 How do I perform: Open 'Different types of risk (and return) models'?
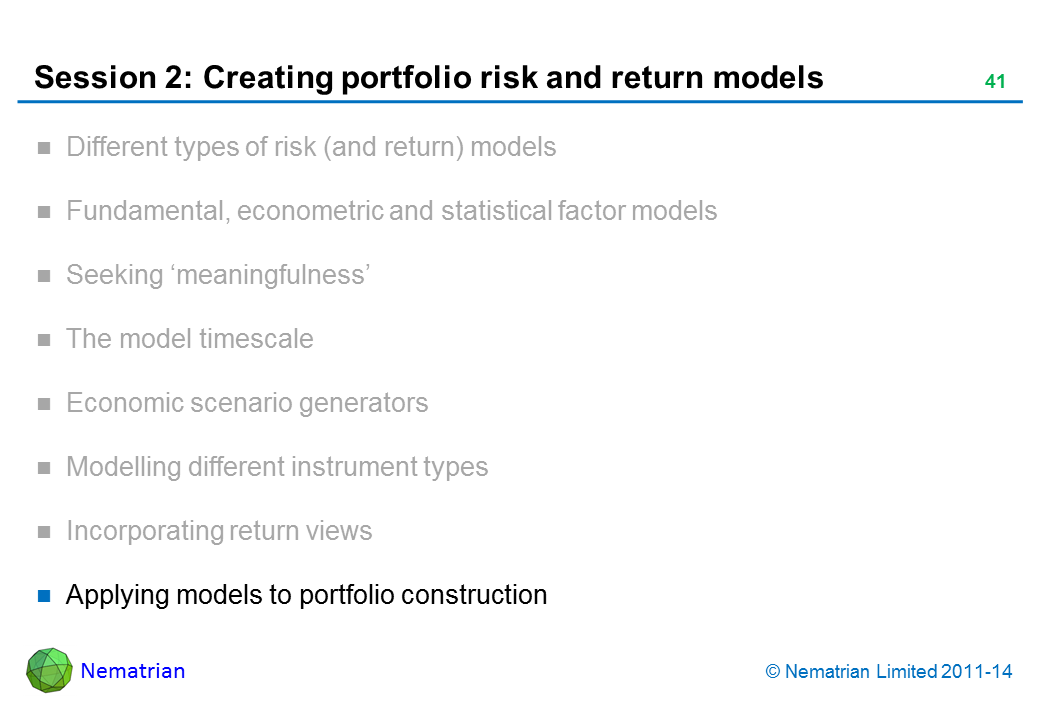311,147
